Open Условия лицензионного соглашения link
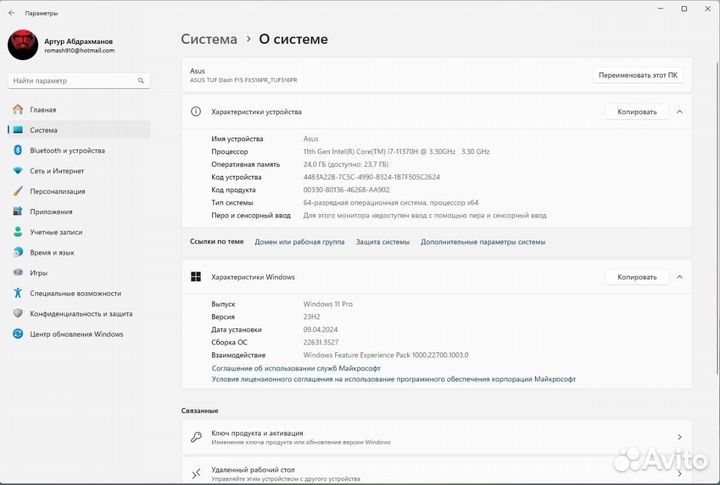 [394, 379]
